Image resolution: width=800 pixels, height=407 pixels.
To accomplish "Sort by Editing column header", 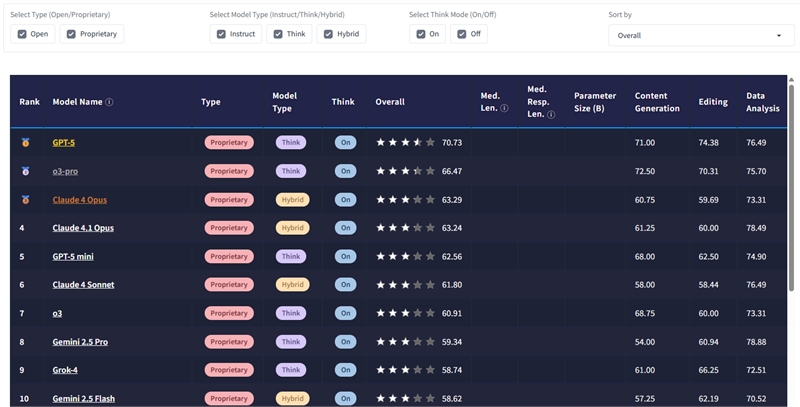I will pos(713,102).
